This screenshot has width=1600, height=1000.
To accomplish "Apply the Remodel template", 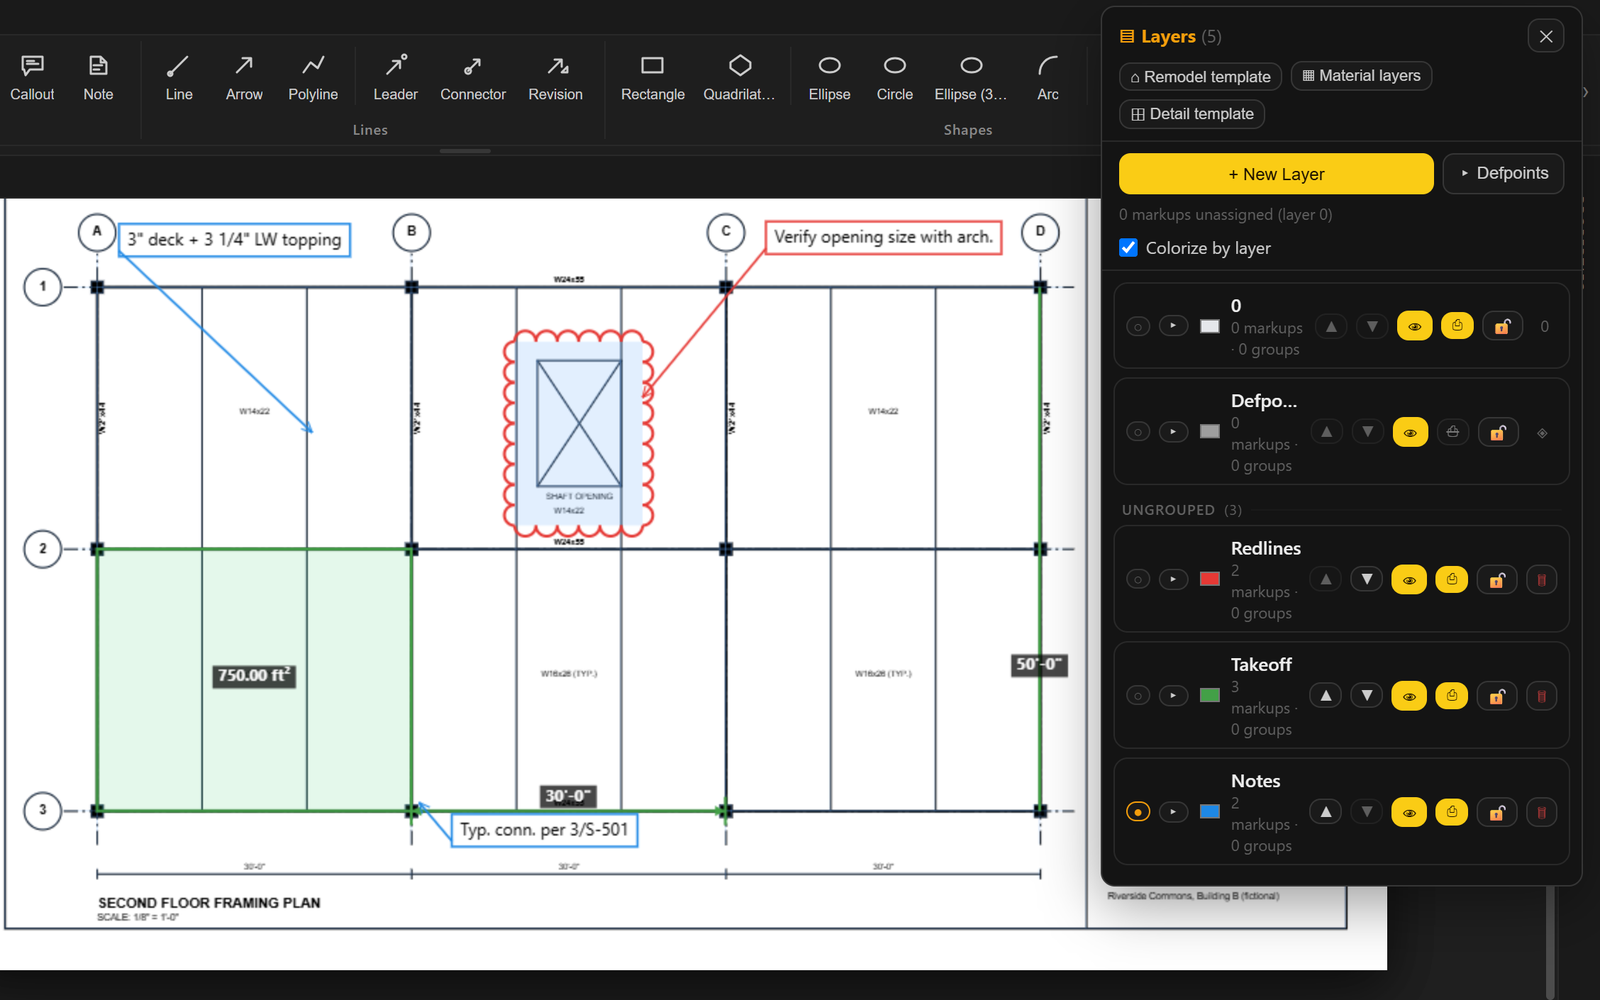I will coord(1200,77).
